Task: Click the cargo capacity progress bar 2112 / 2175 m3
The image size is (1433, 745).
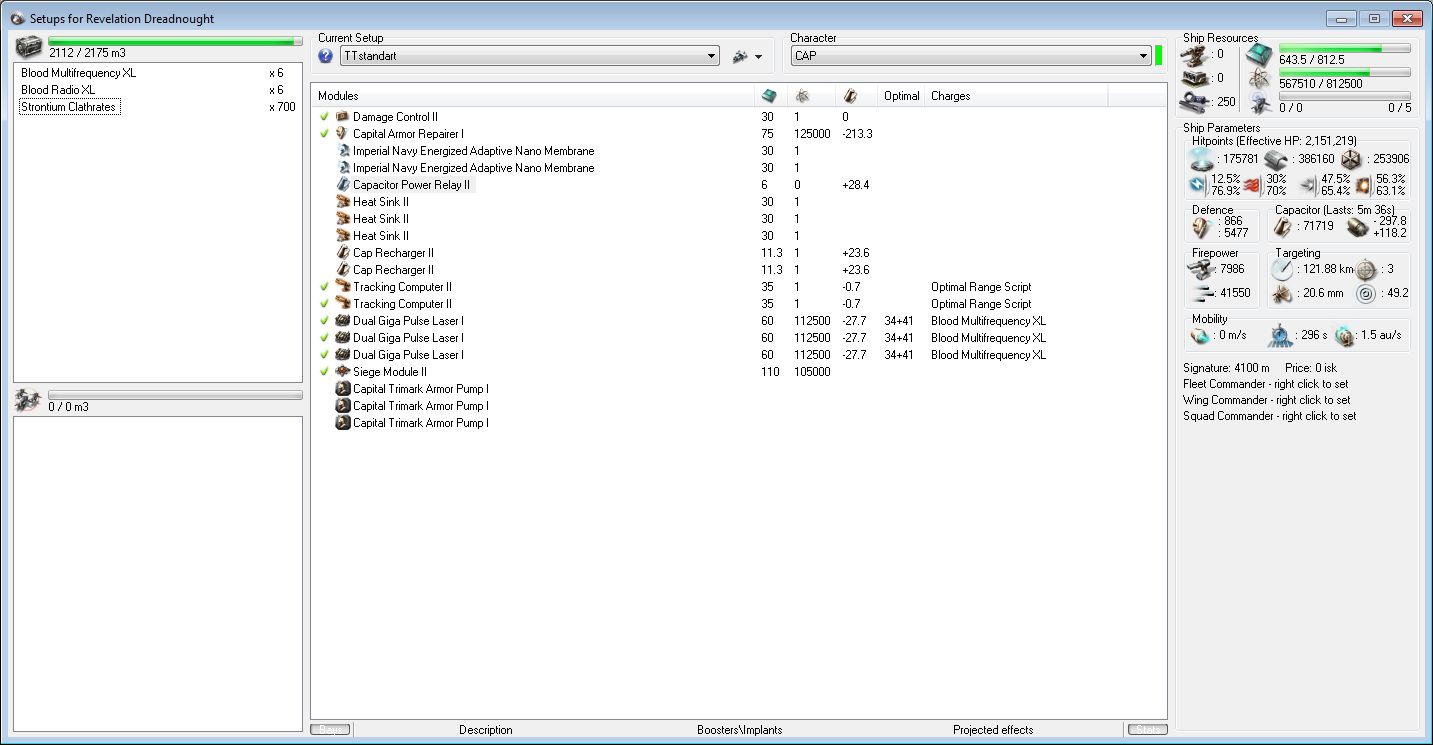Action: point(175,42)
